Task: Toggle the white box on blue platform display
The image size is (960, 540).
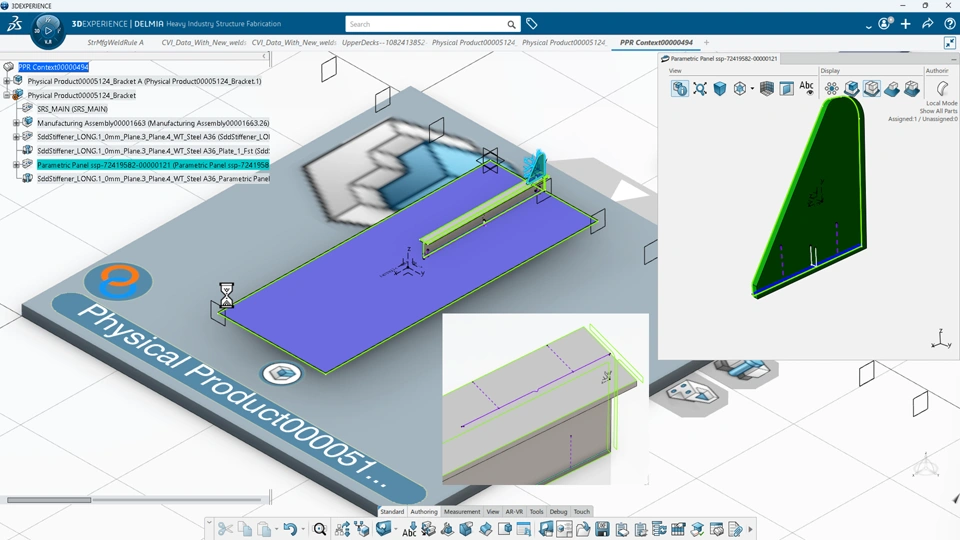Action: pyautogui.click(x=892, y=89)
